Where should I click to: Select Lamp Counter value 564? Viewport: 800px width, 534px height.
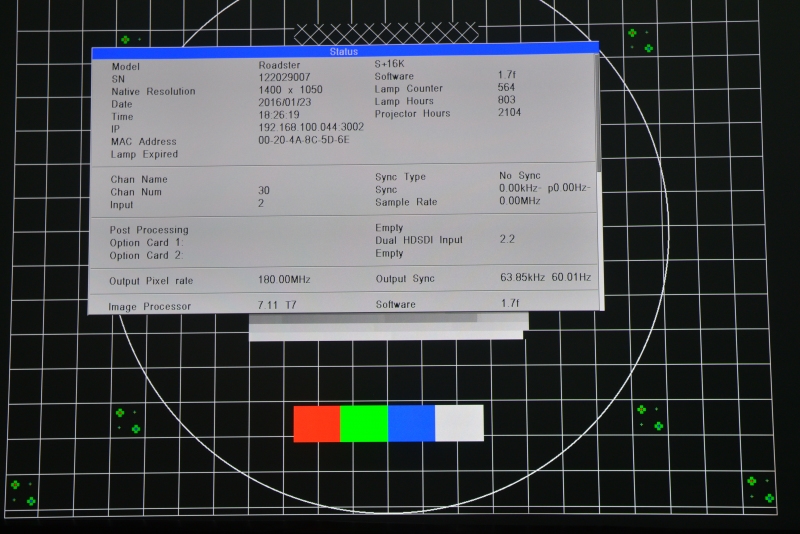506,87
